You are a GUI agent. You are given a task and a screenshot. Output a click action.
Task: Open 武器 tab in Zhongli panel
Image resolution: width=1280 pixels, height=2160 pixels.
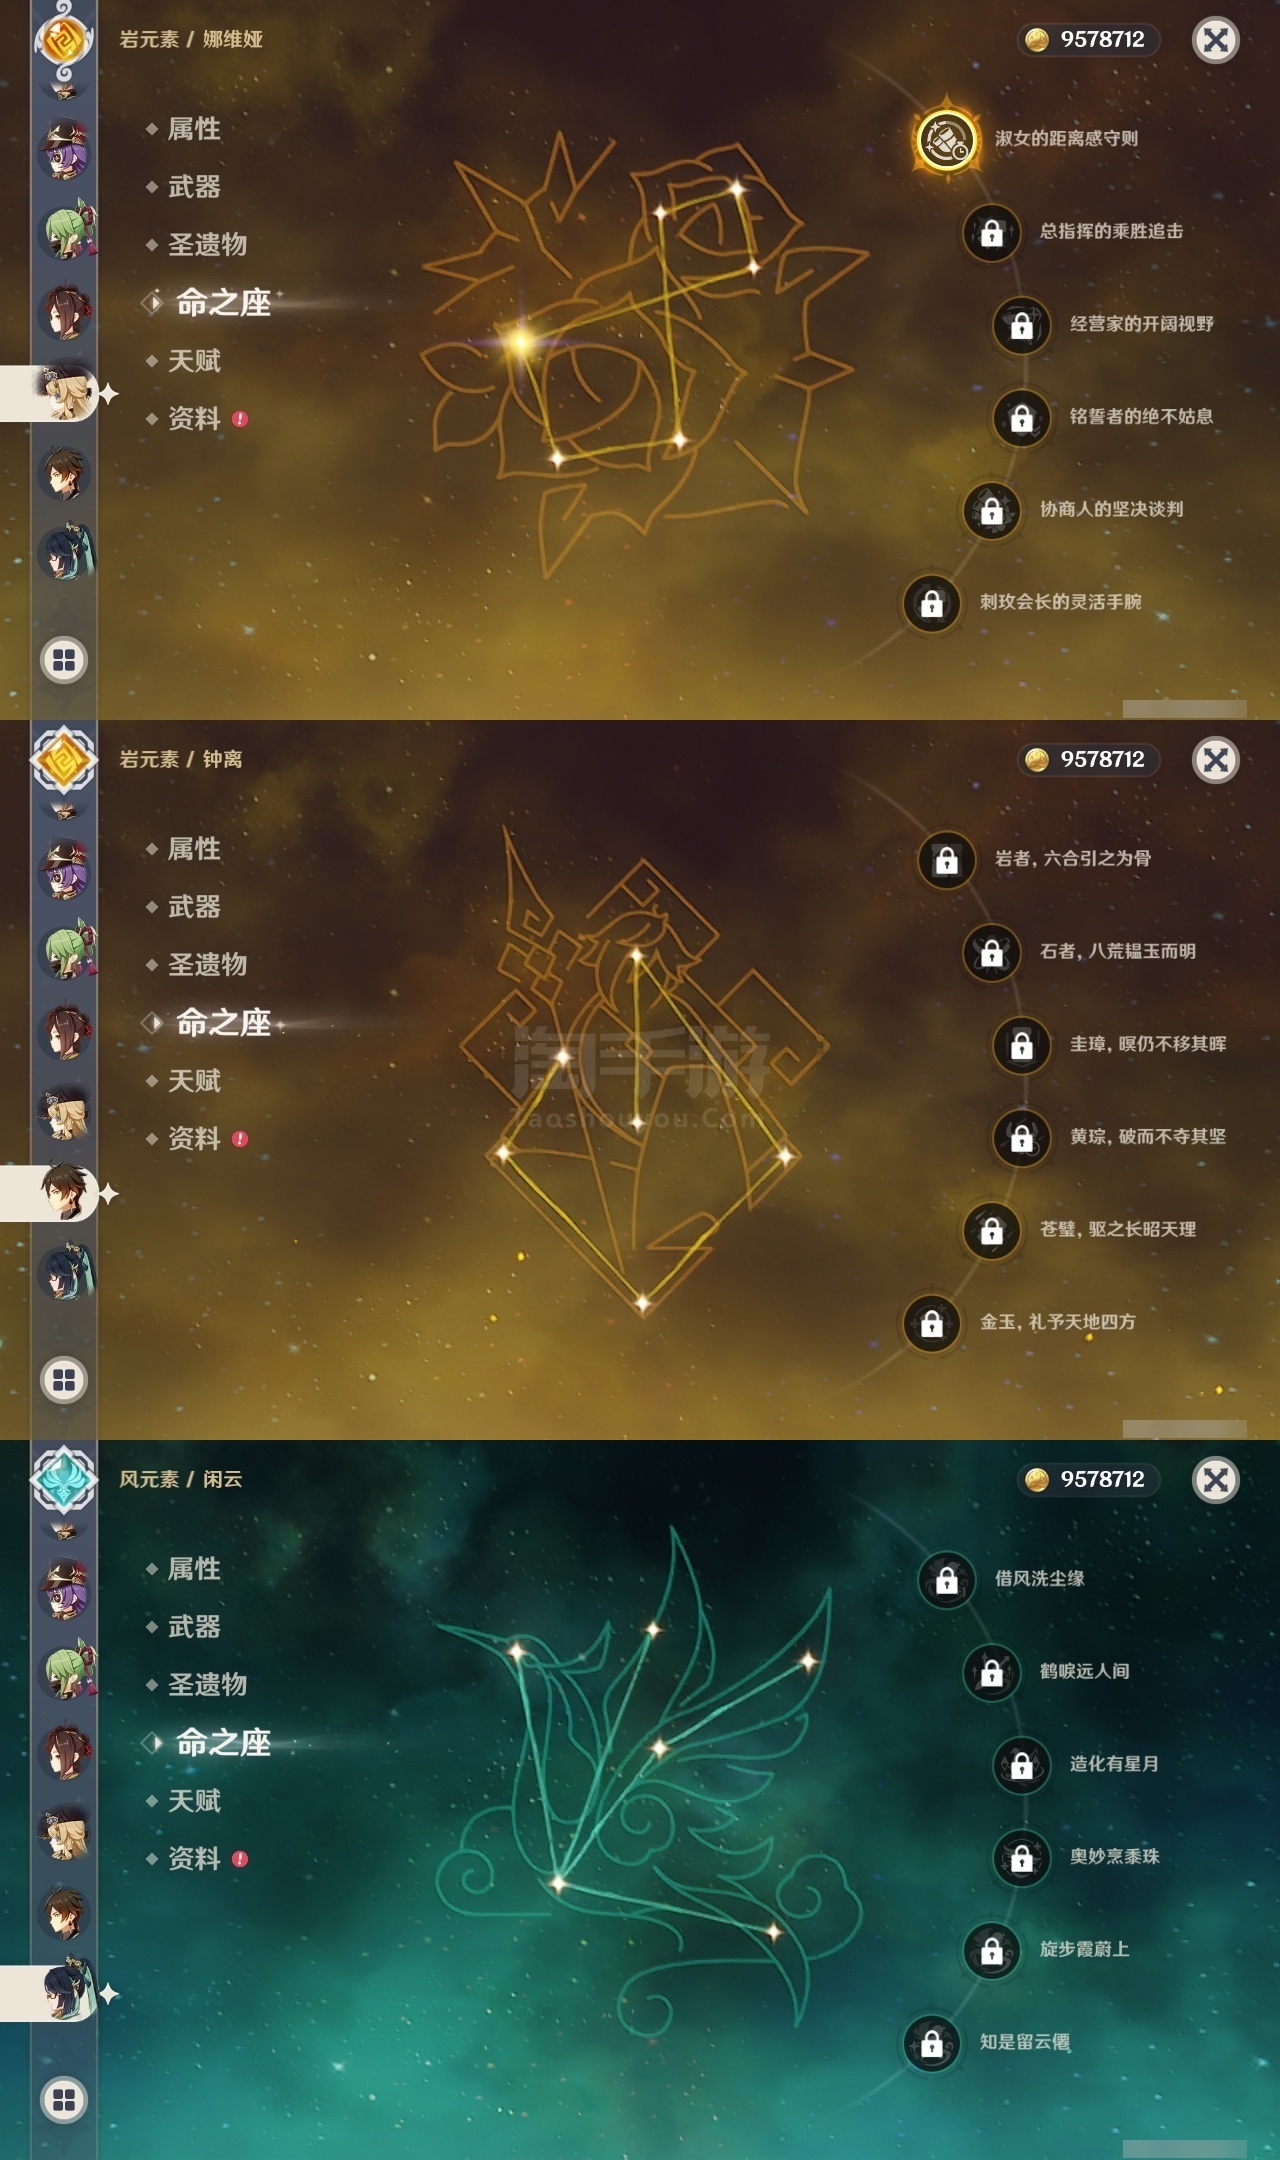click(194, 907)
